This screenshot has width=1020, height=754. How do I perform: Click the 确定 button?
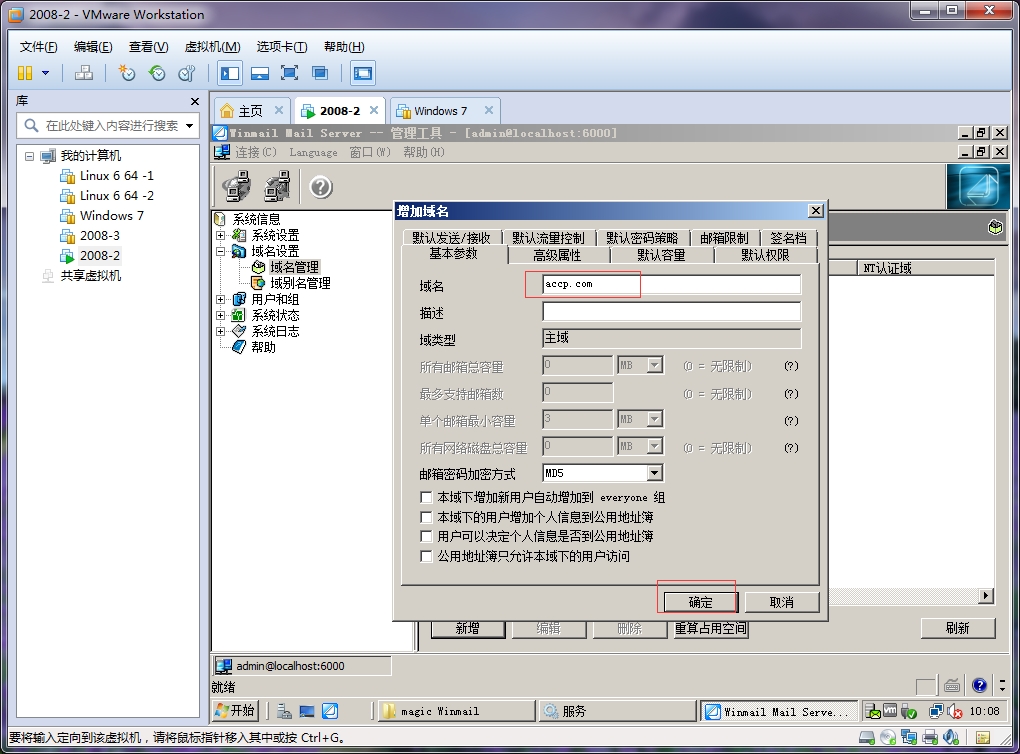click(701, 602)
